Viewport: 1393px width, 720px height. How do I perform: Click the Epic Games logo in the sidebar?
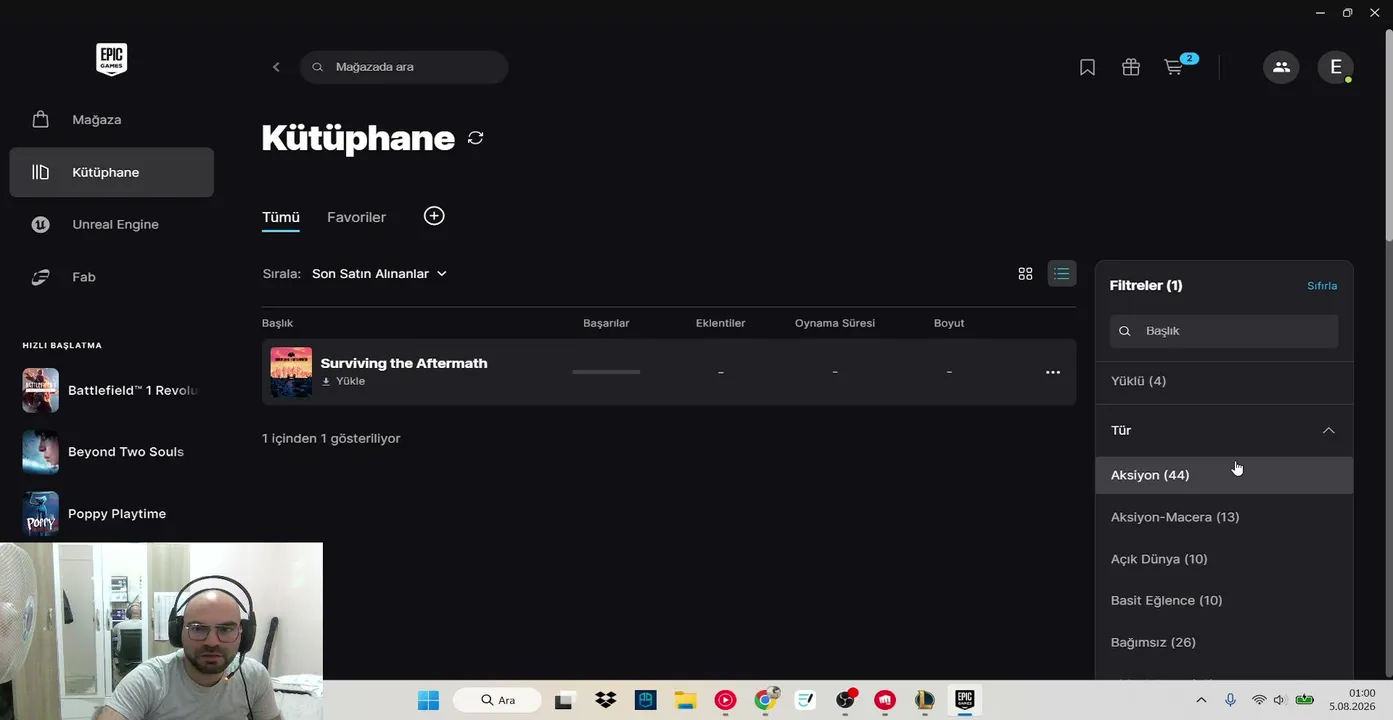111,60
